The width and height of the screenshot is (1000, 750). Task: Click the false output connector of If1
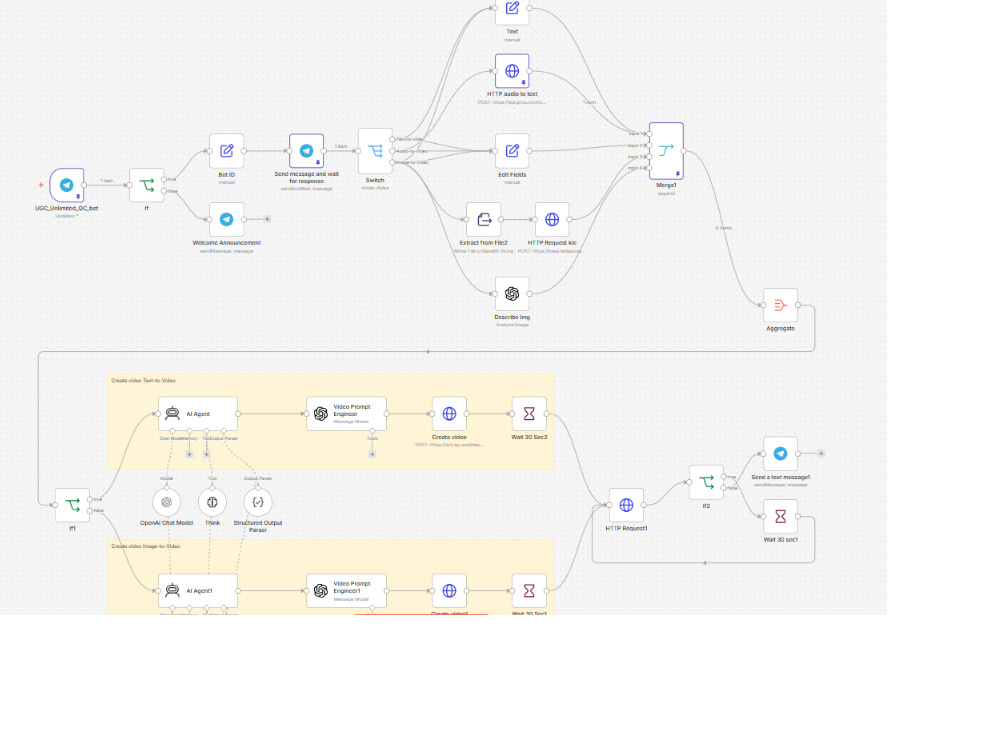(90, 511)
